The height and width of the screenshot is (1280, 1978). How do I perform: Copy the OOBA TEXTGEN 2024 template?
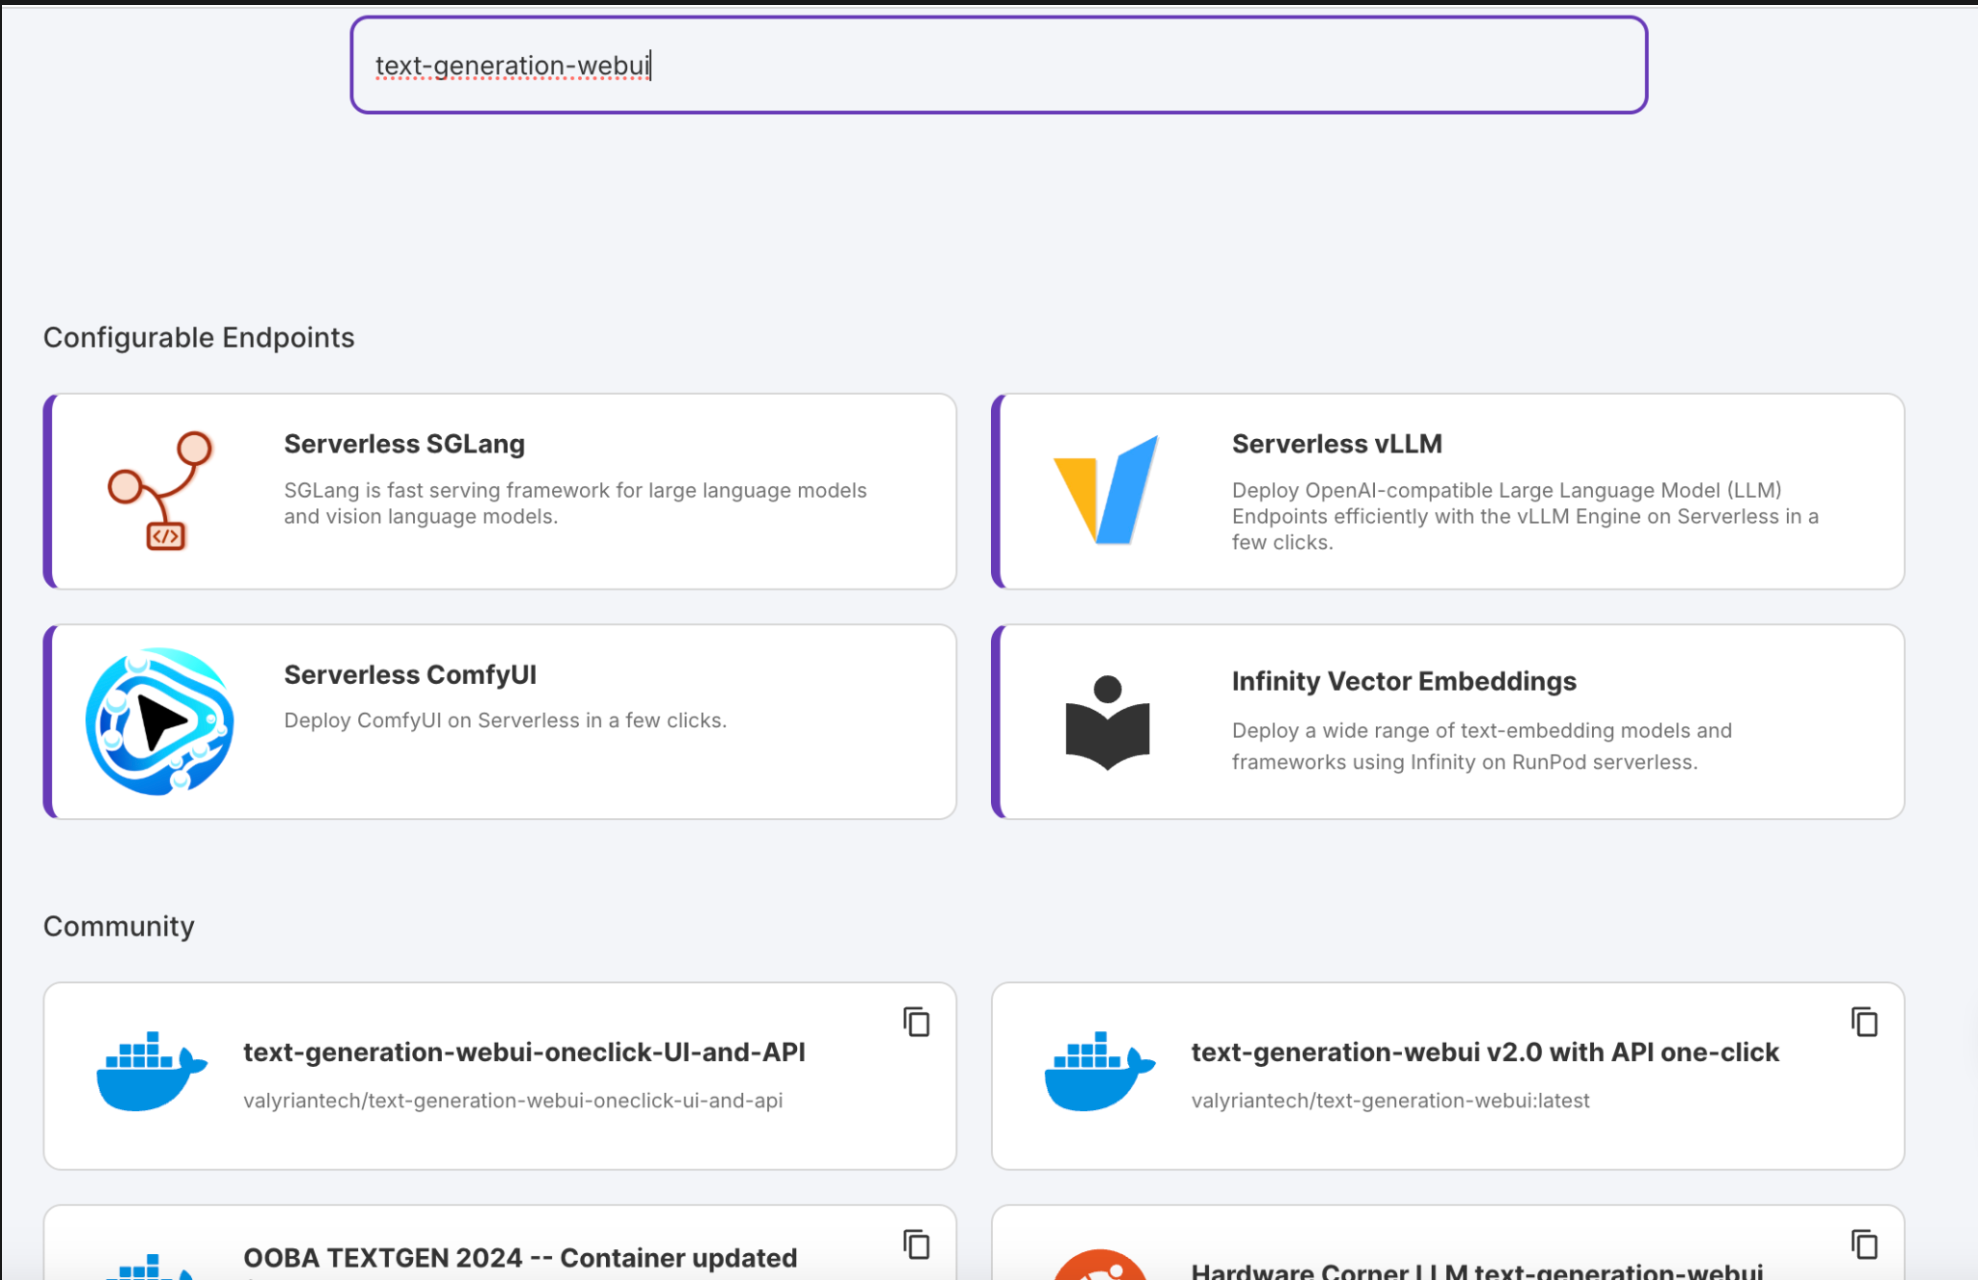pyautogui.click(x=916, y=1245)
